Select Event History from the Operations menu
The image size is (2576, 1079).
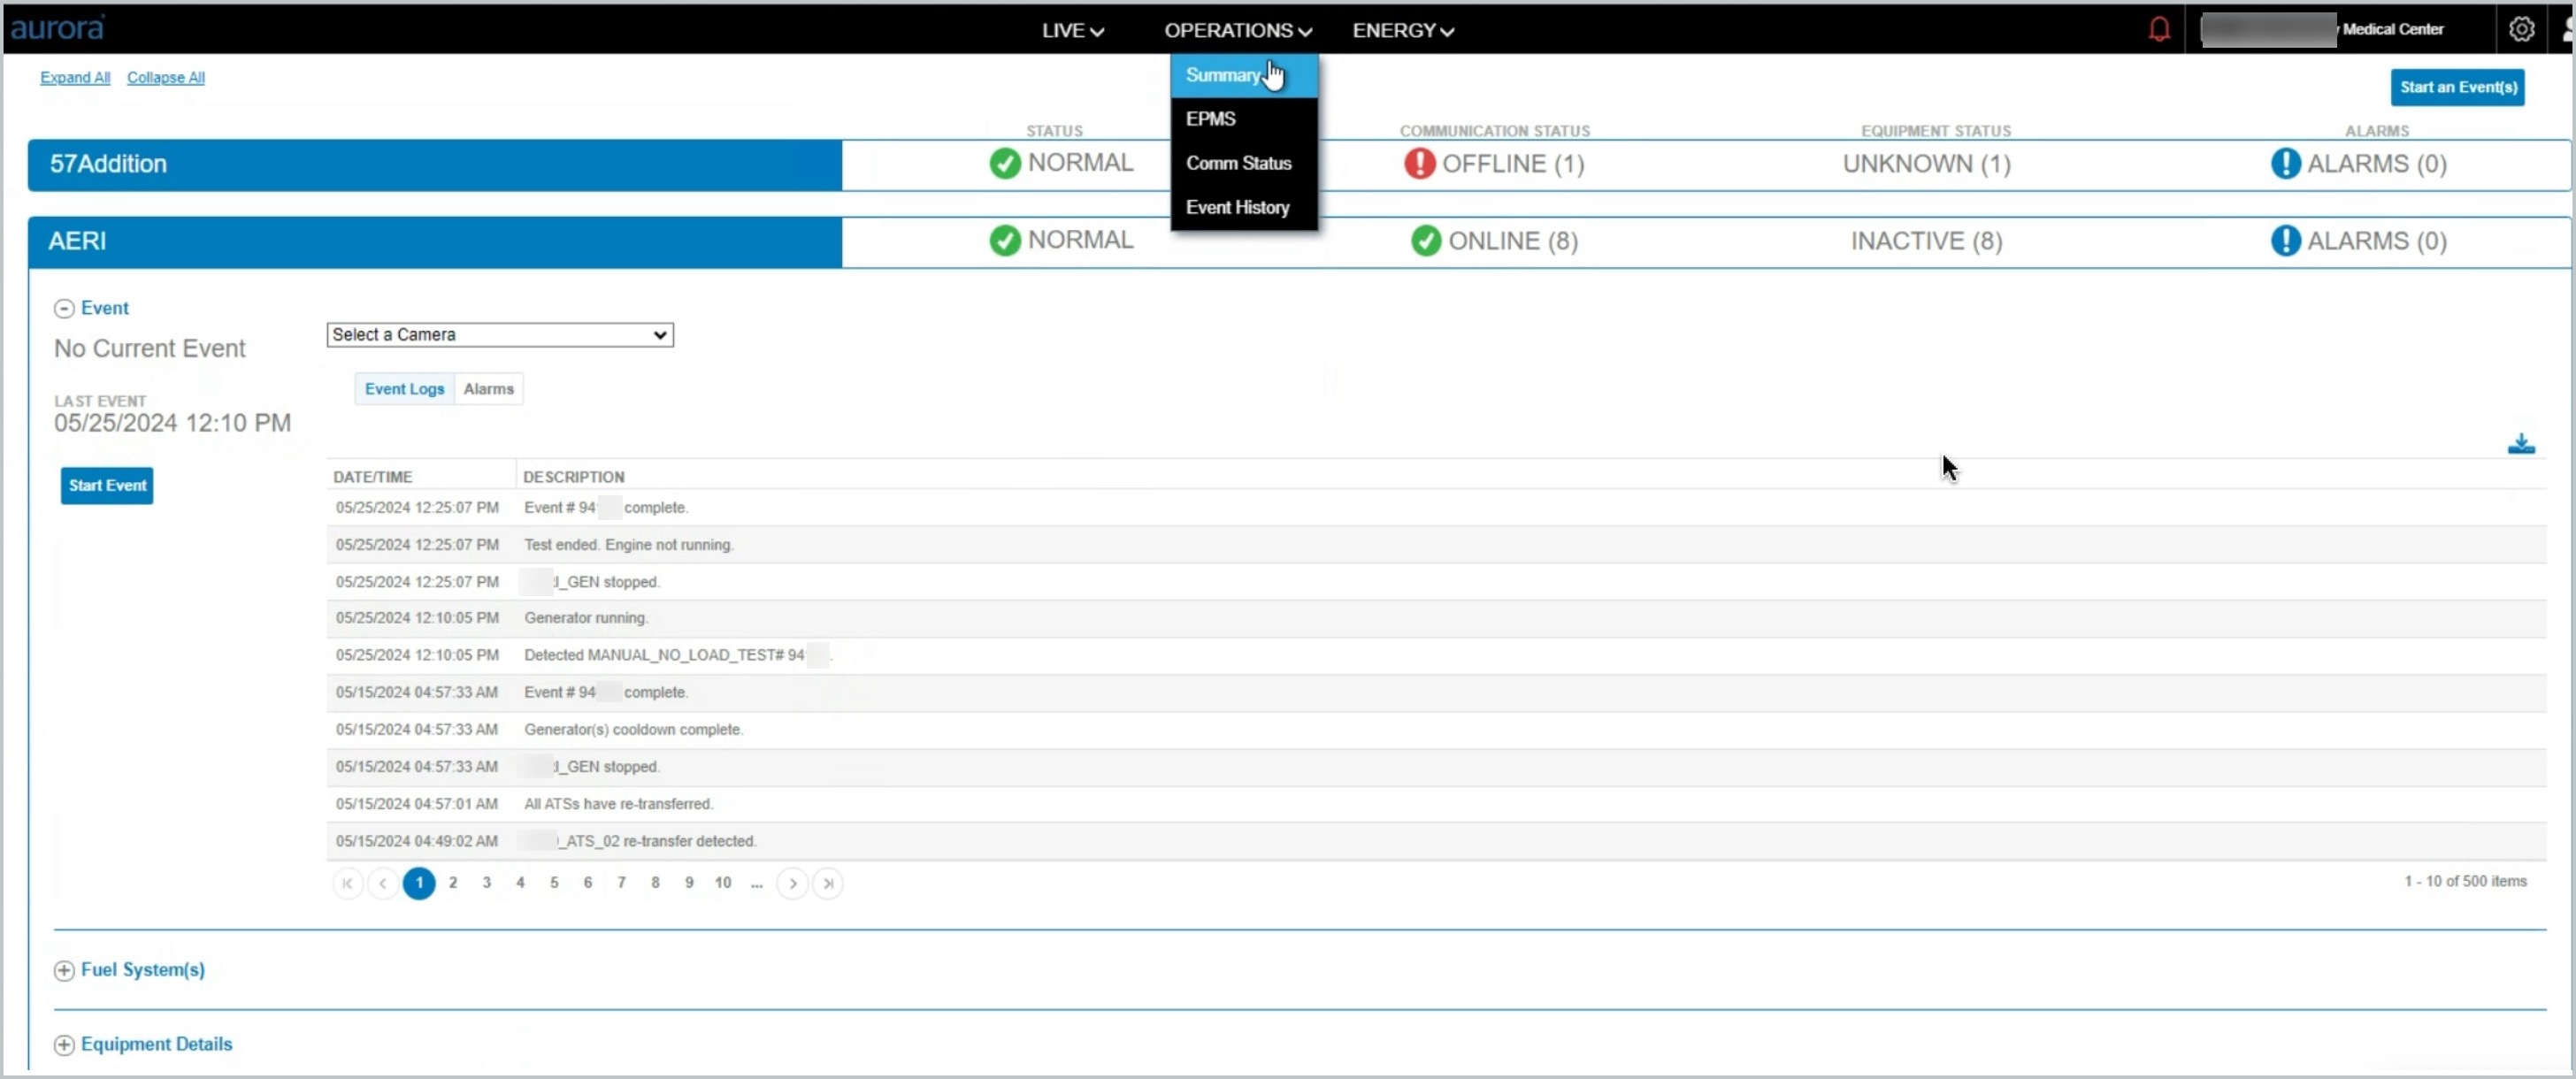1237,208
